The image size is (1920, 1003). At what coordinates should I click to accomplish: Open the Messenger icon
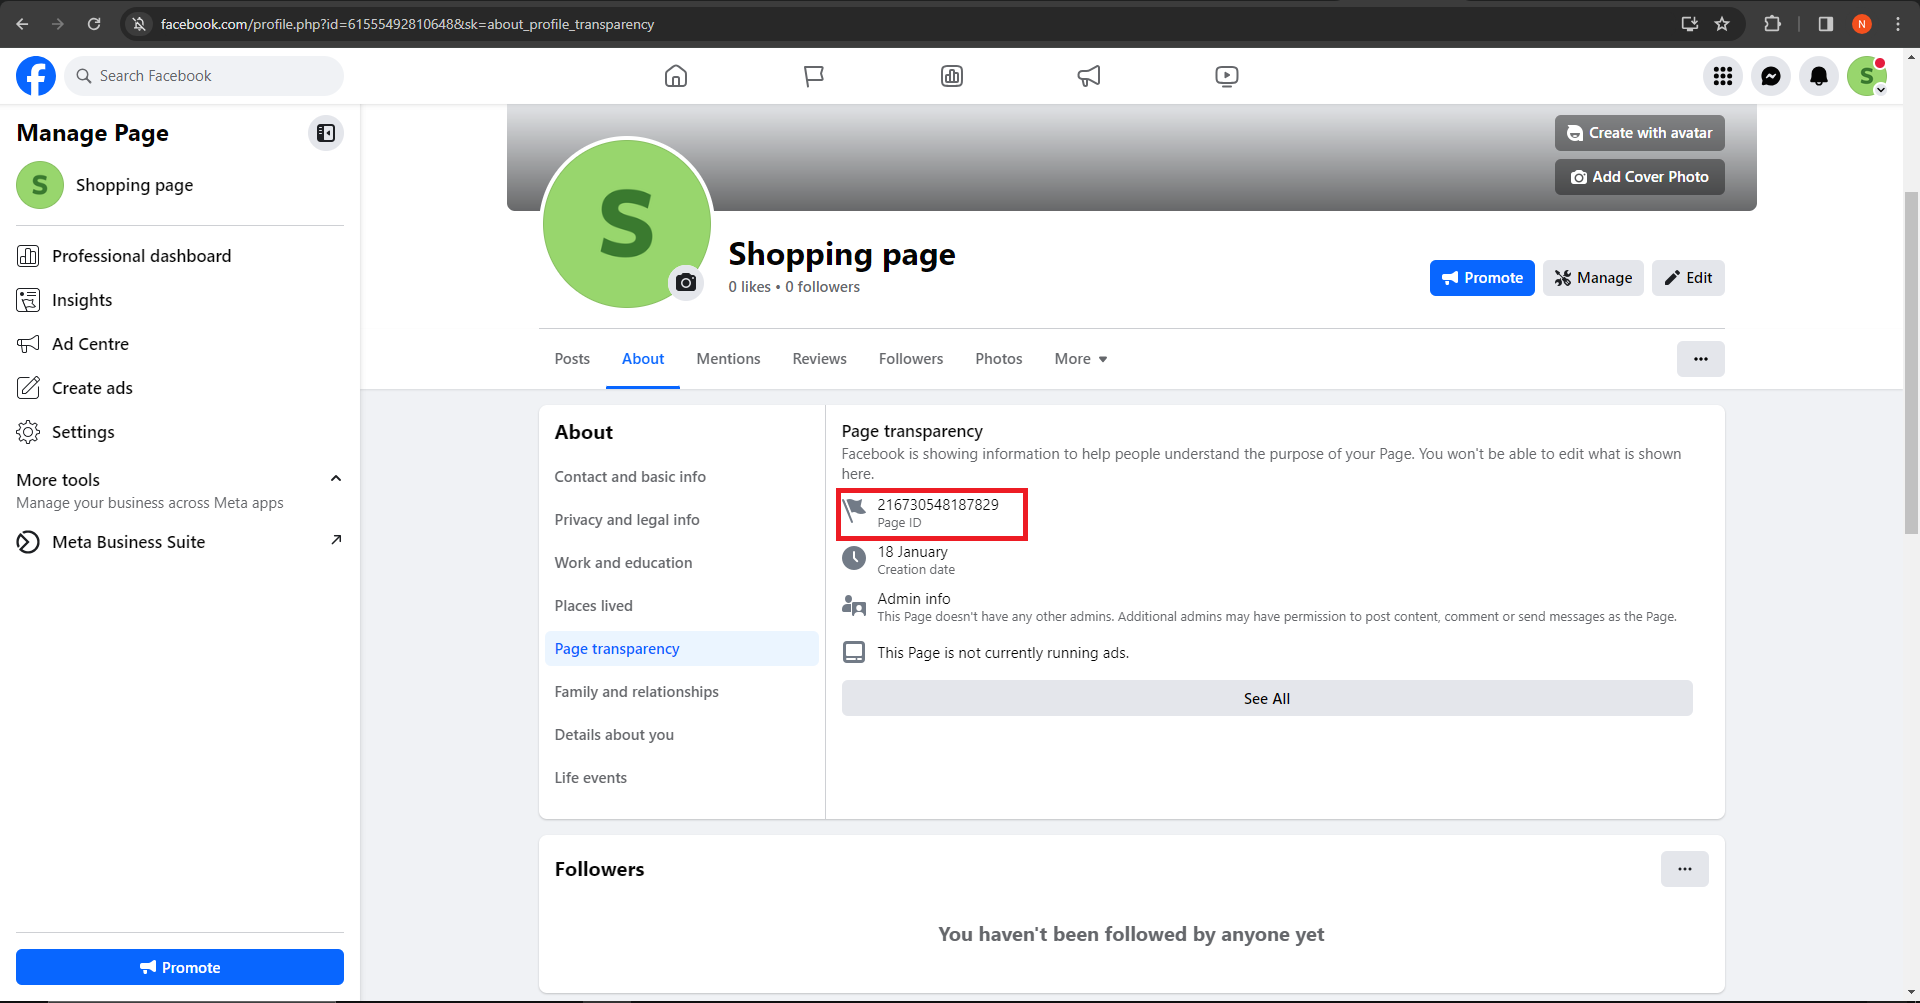tap(1771, 76)
